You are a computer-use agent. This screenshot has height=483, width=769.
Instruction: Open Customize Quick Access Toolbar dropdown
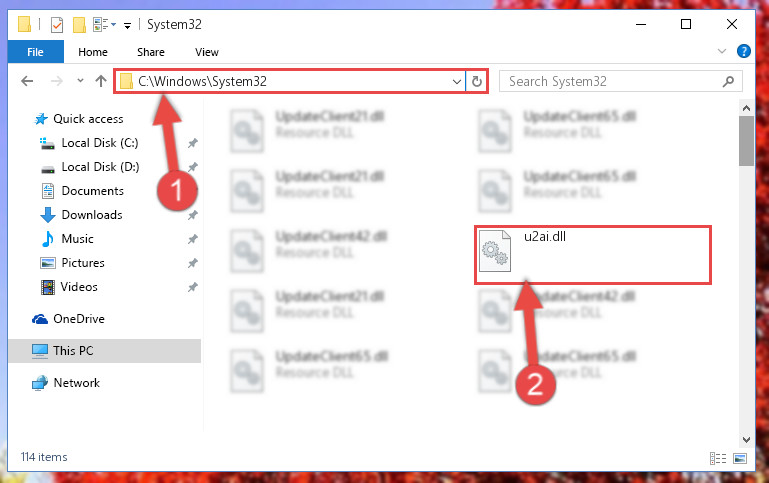pos(128,25)
